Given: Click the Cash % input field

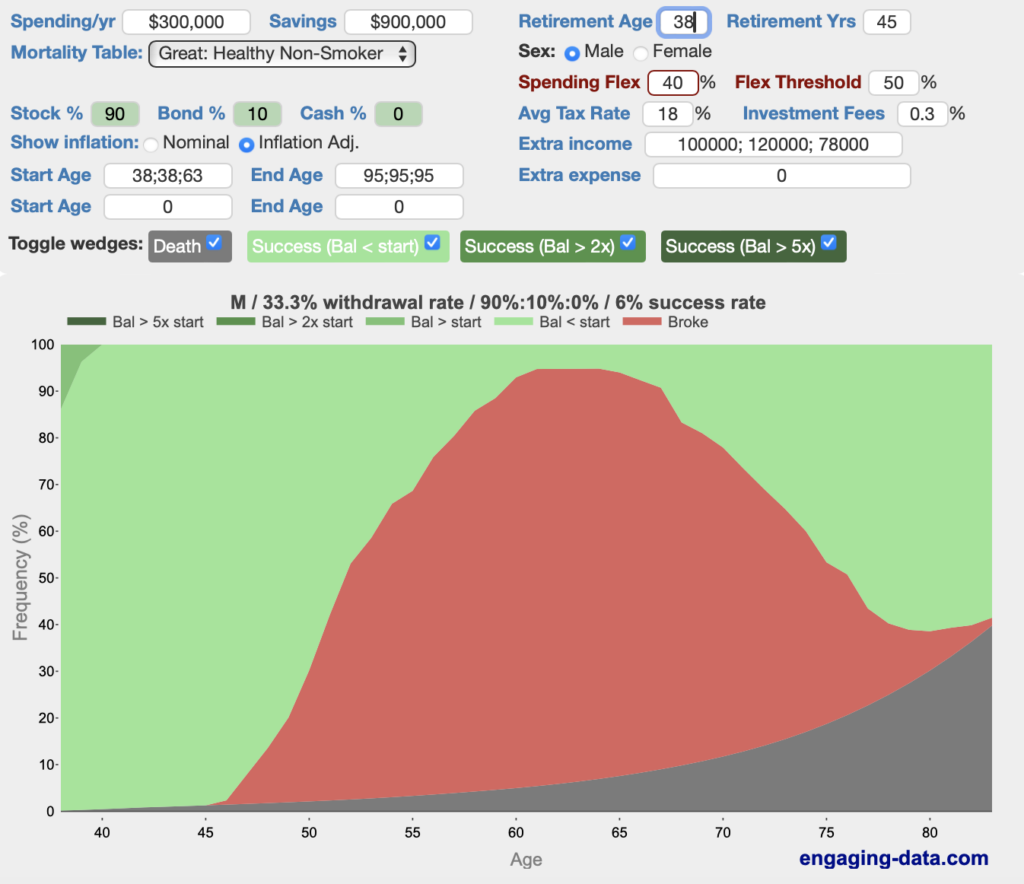Looking at the screenshot, I should point(398,114).
